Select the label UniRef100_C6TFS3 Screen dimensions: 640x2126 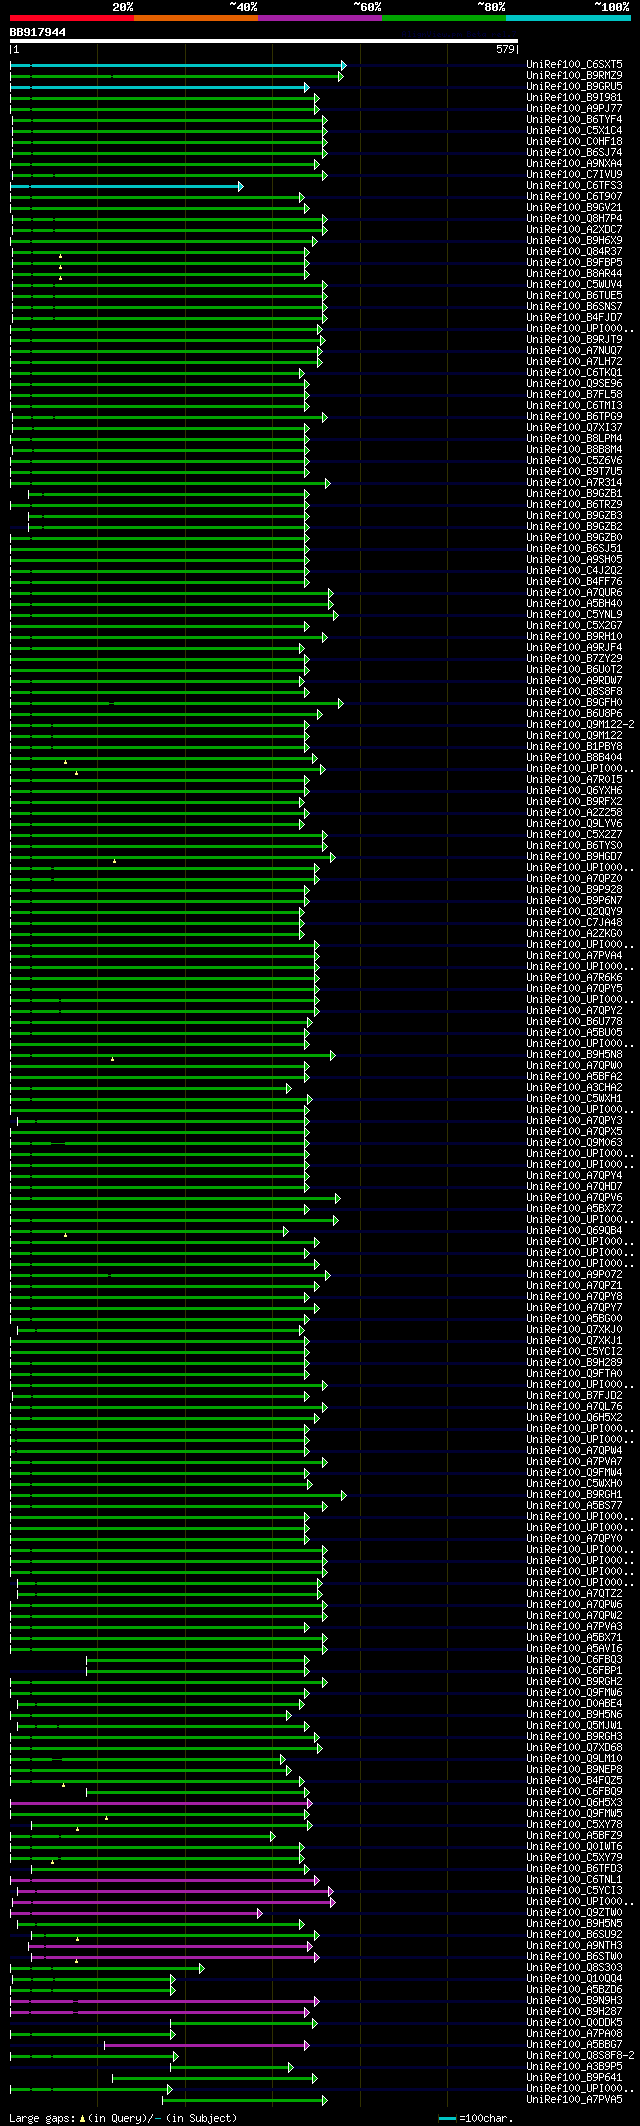pyautogui.click(x=574, y=185)
